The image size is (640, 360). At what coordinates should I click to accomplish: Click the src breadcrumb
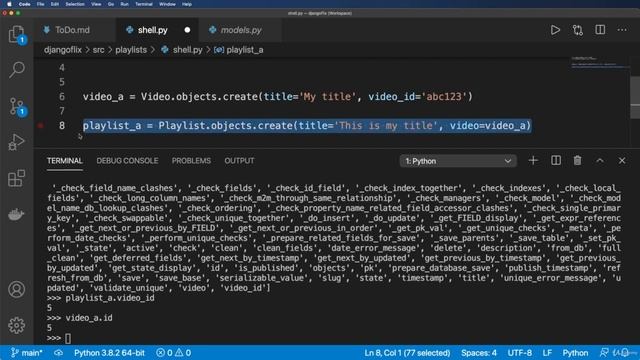[98, 50]
